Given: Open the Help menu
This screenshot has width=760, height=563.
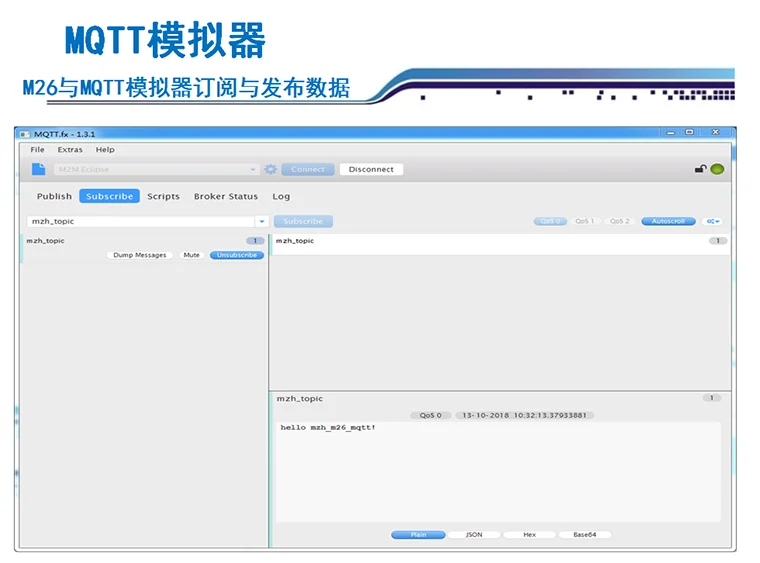Looking at the screenshot, I should [x=105, y=150].
